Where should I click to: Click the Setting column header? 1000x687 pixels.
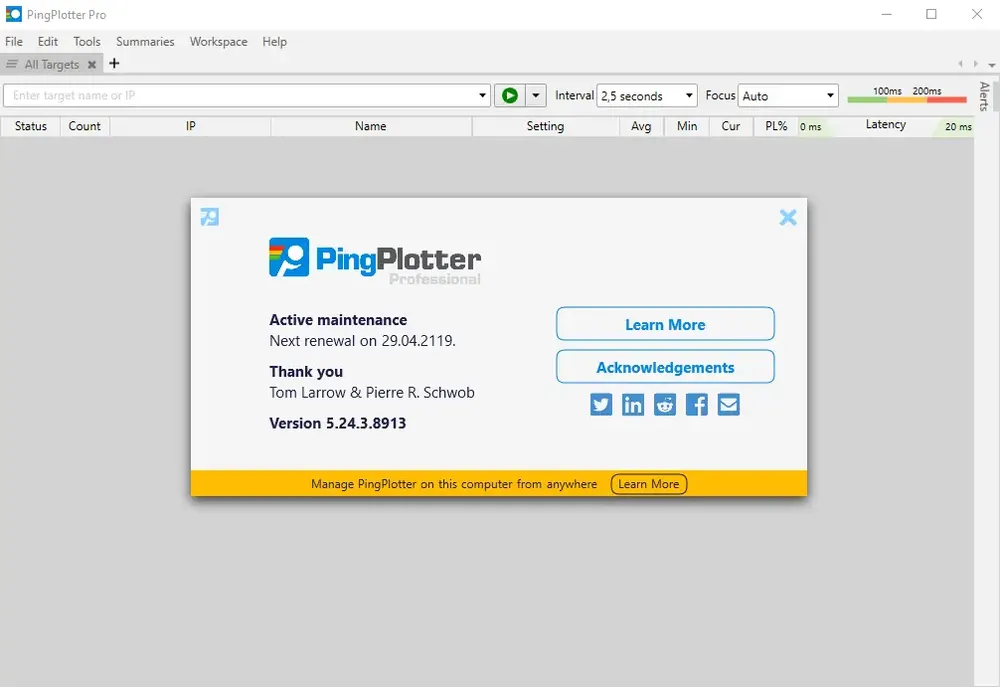[545, 126]
